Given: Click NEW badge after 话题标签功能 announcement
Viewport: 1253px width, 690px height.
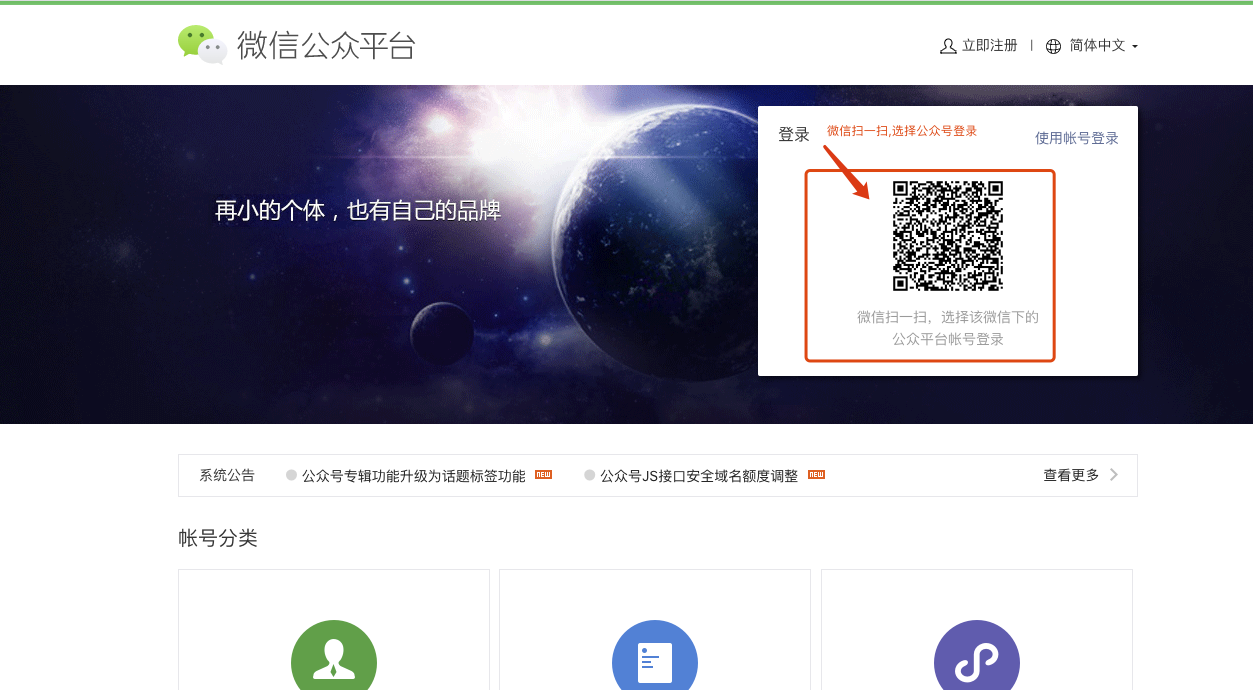Looking at the screenshot, I should [543, 474].
